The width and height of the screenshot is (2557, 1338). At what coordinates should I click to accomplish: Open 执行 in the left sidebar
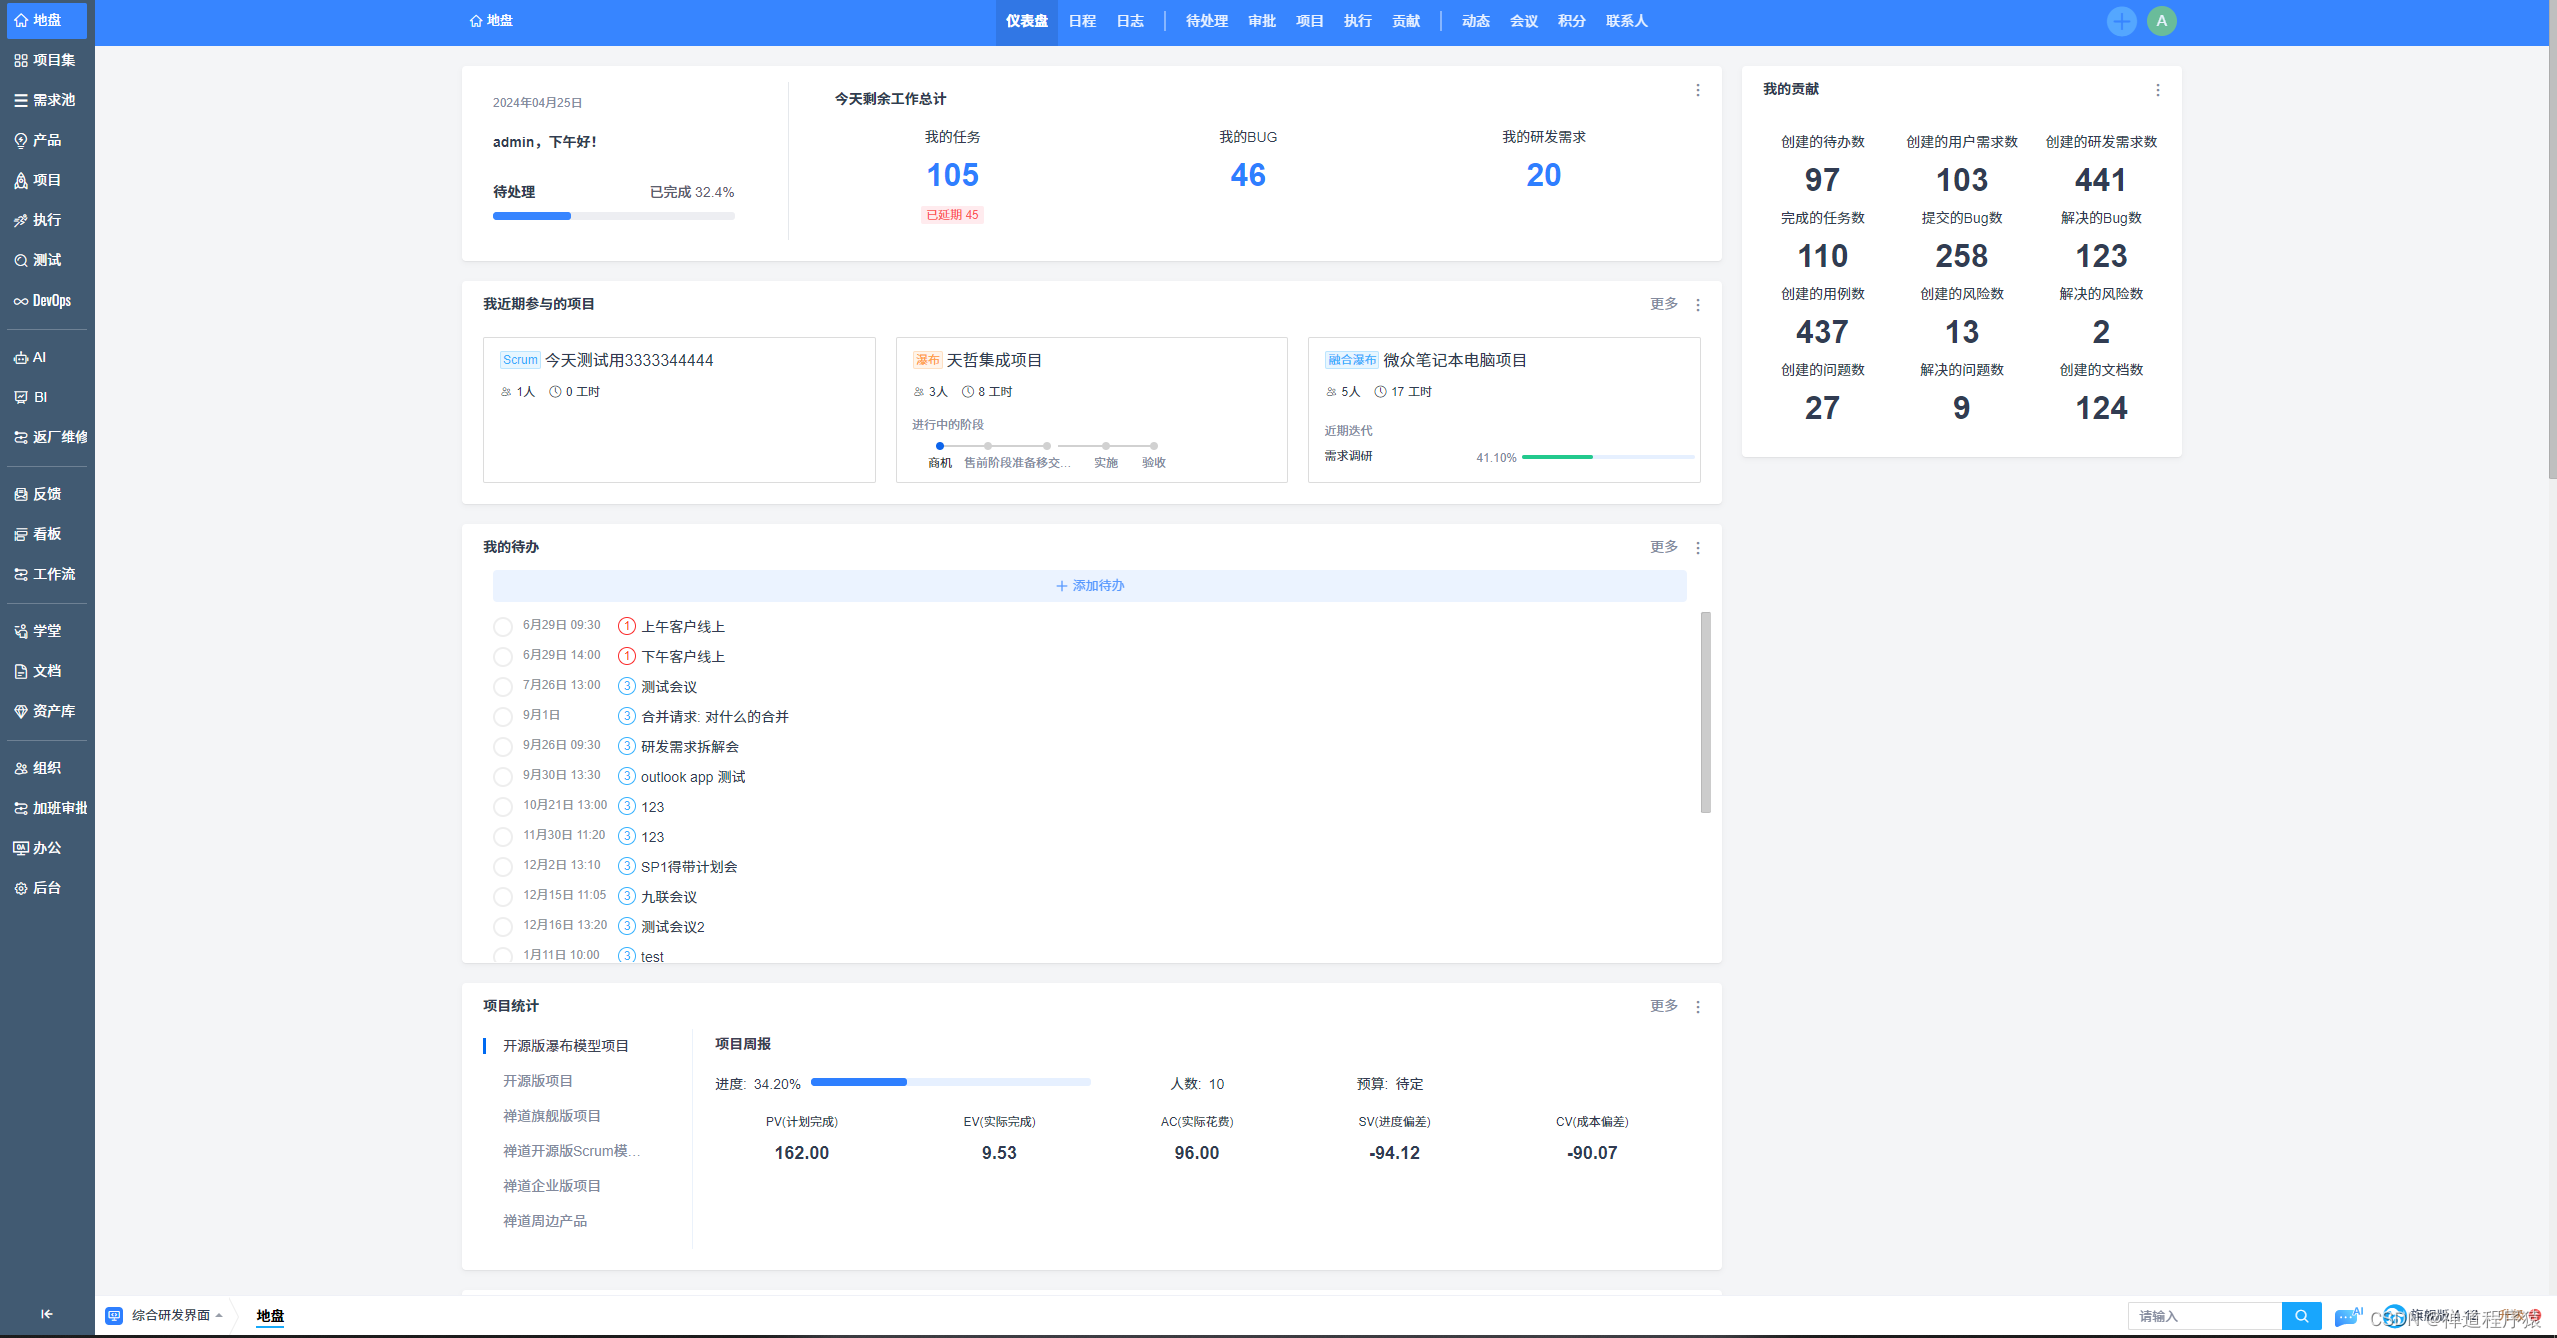(x=46, y=220)
